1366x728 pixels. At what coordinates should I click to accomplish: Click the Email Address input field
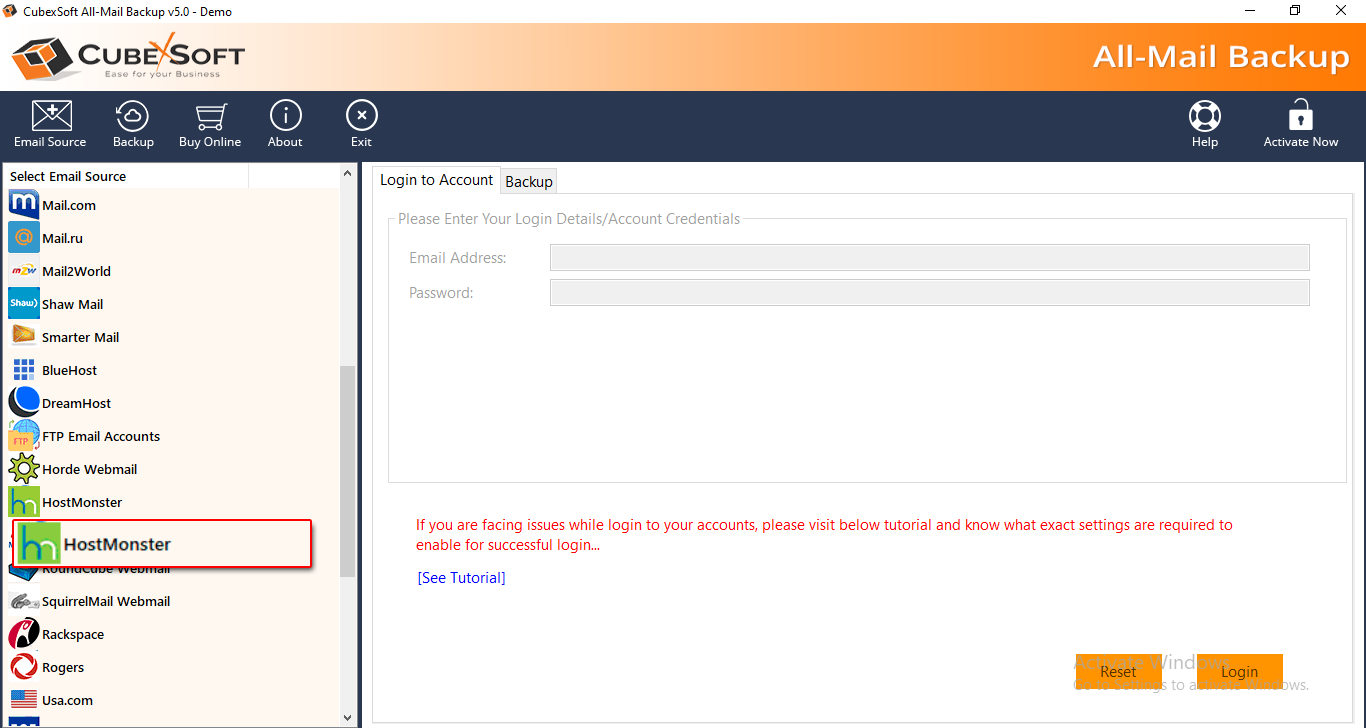click(x=929, y=258)
